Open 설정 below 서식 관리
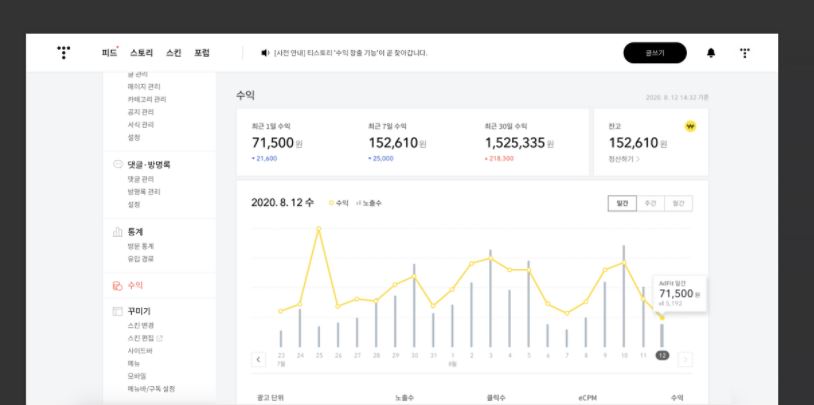Image resolution: width=814 pixels, height=405 pixels. click(x=134, y=138)
